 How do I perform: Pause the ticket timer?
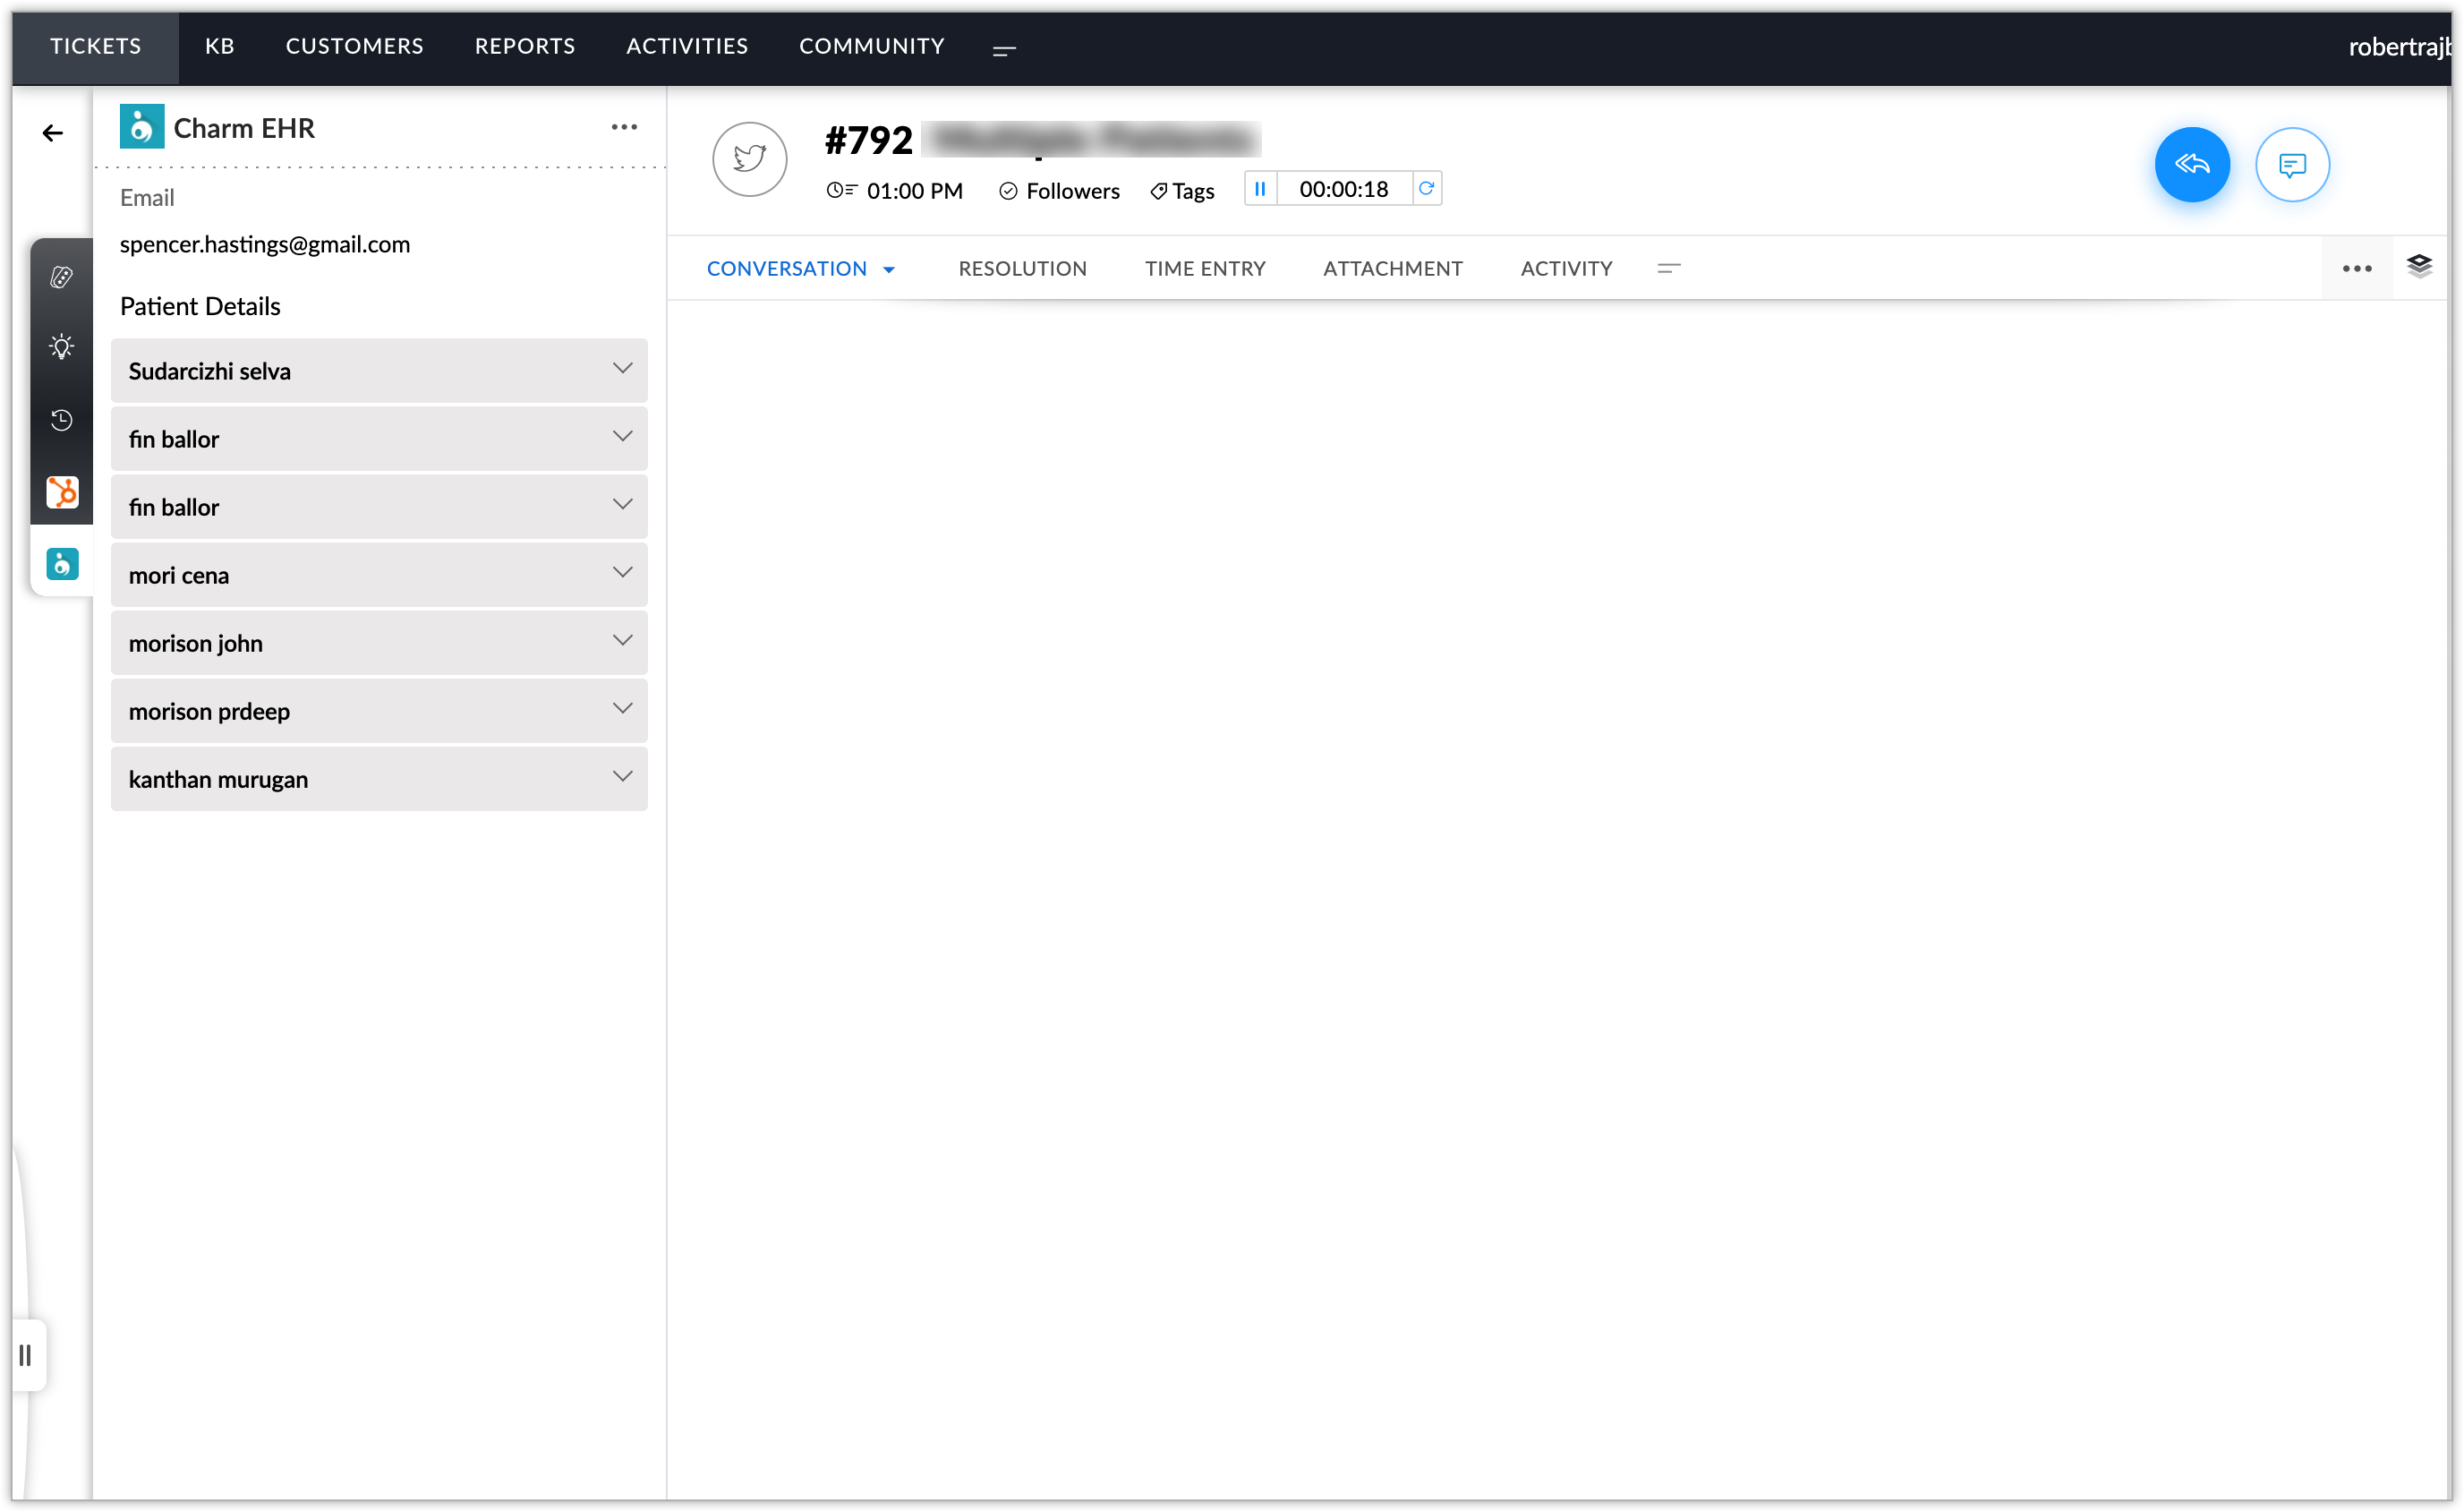tap(1260, 189)
